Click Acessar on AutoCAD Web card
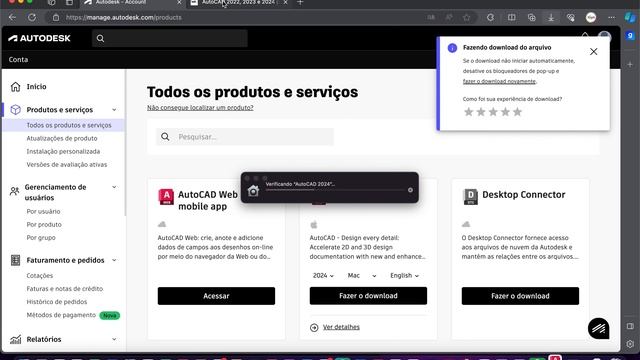This screenshot has height=360, width=640. pos(216,296)
